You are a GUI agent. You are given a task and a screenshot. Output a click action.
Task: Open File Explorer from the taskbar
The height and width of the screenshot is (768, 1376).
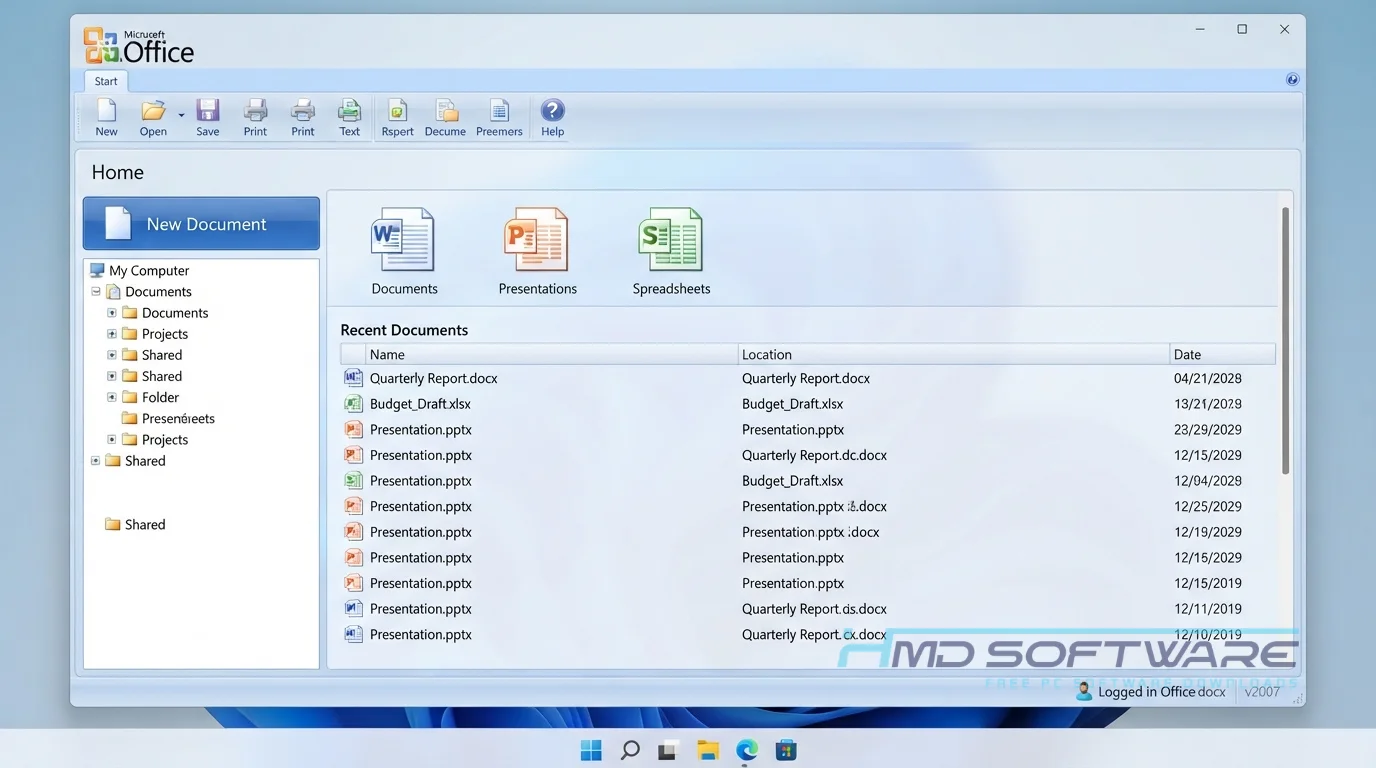point(708,750)
